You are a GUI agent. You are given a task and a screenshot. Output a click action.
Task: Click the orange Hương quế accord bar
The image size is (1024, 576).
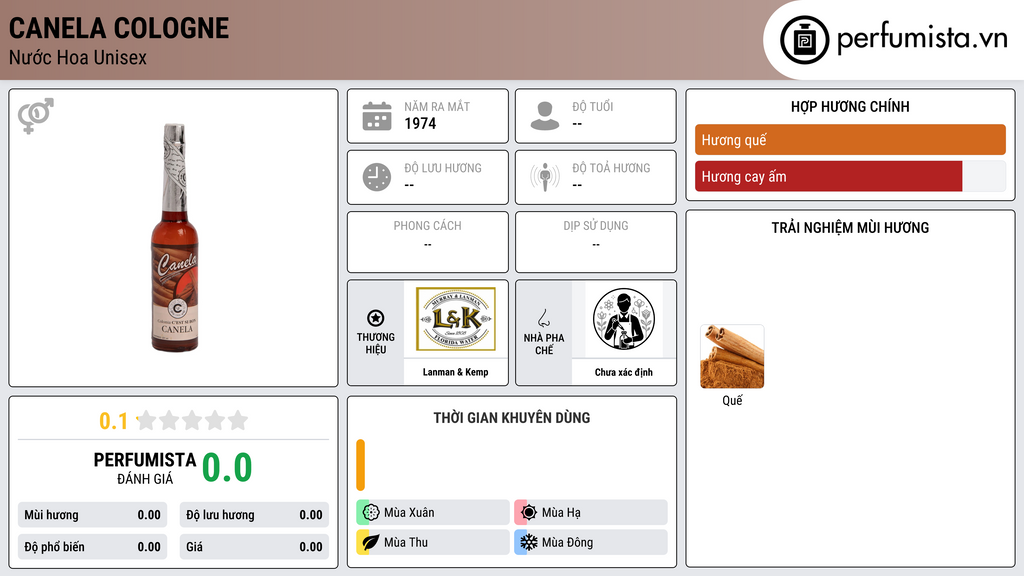point(850,140)
